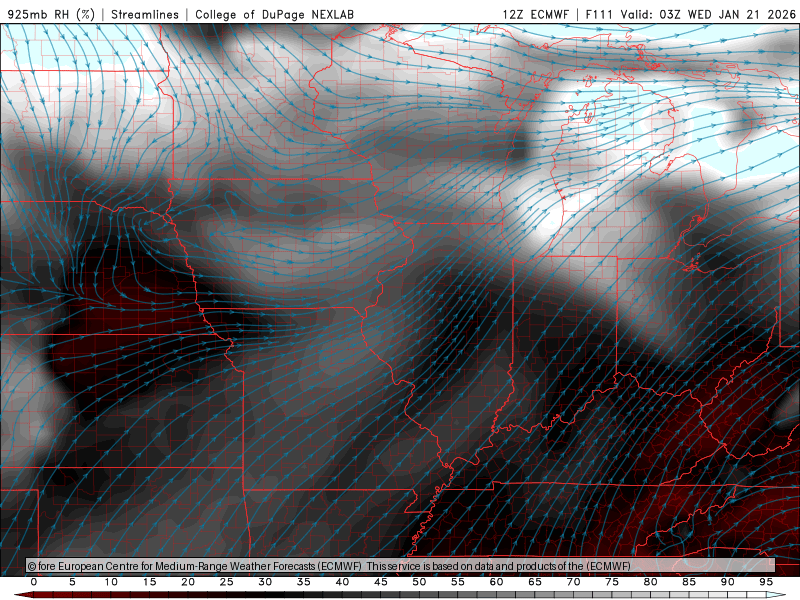
Task: Click the '10' color scale label
Action: tap(111, 582)
